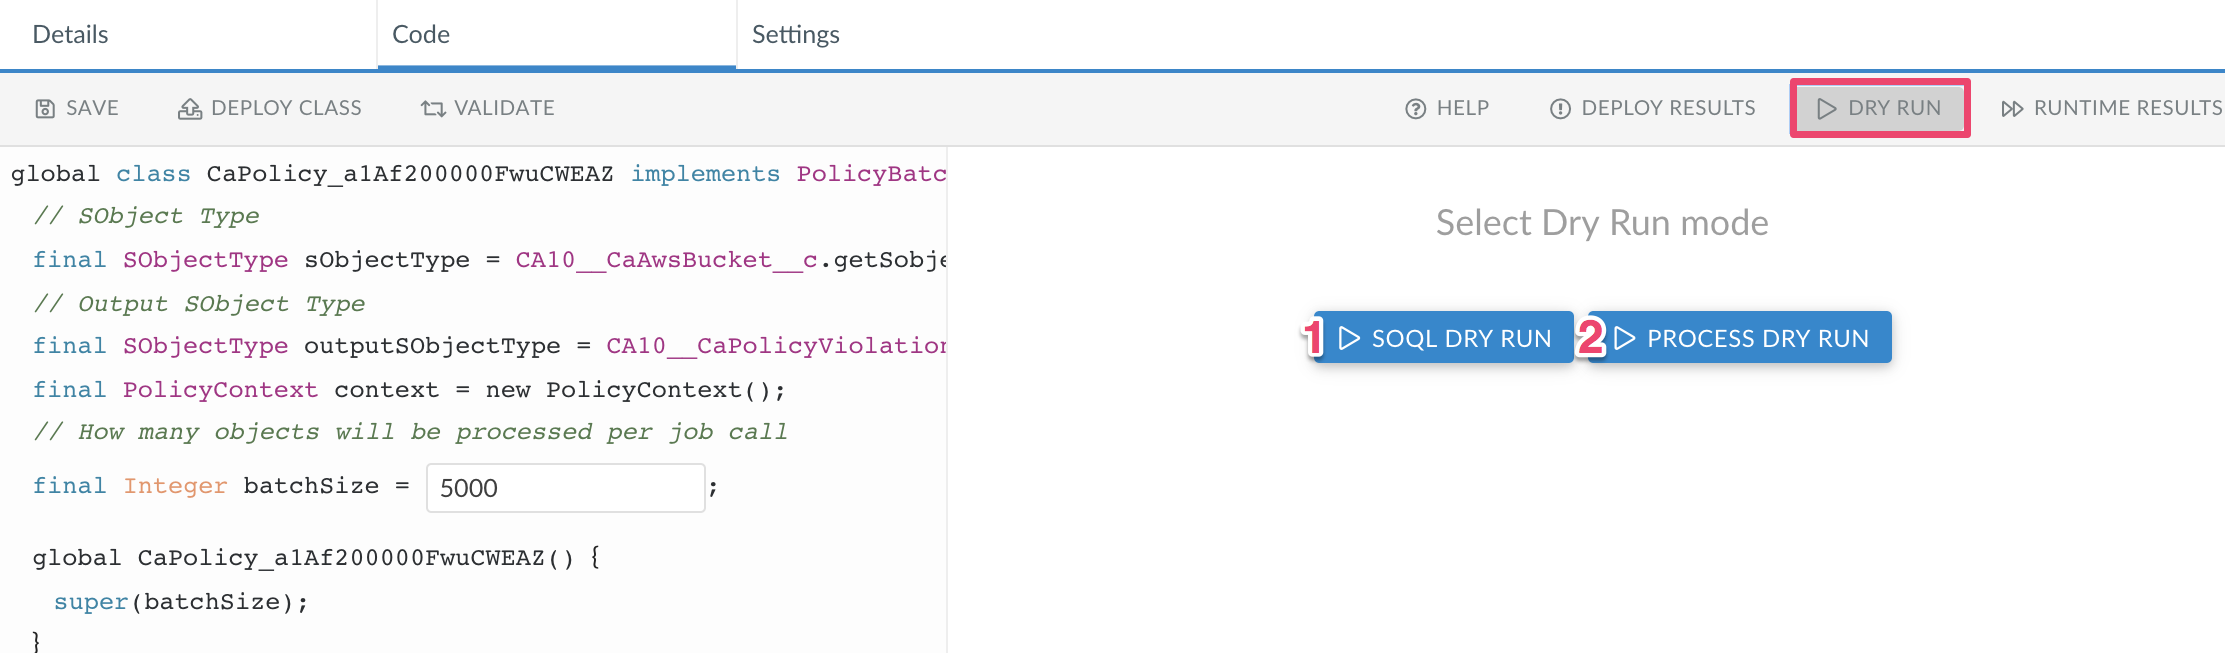
Task: Click the "How many objects will be processed" comment
Action: point(410,432)
